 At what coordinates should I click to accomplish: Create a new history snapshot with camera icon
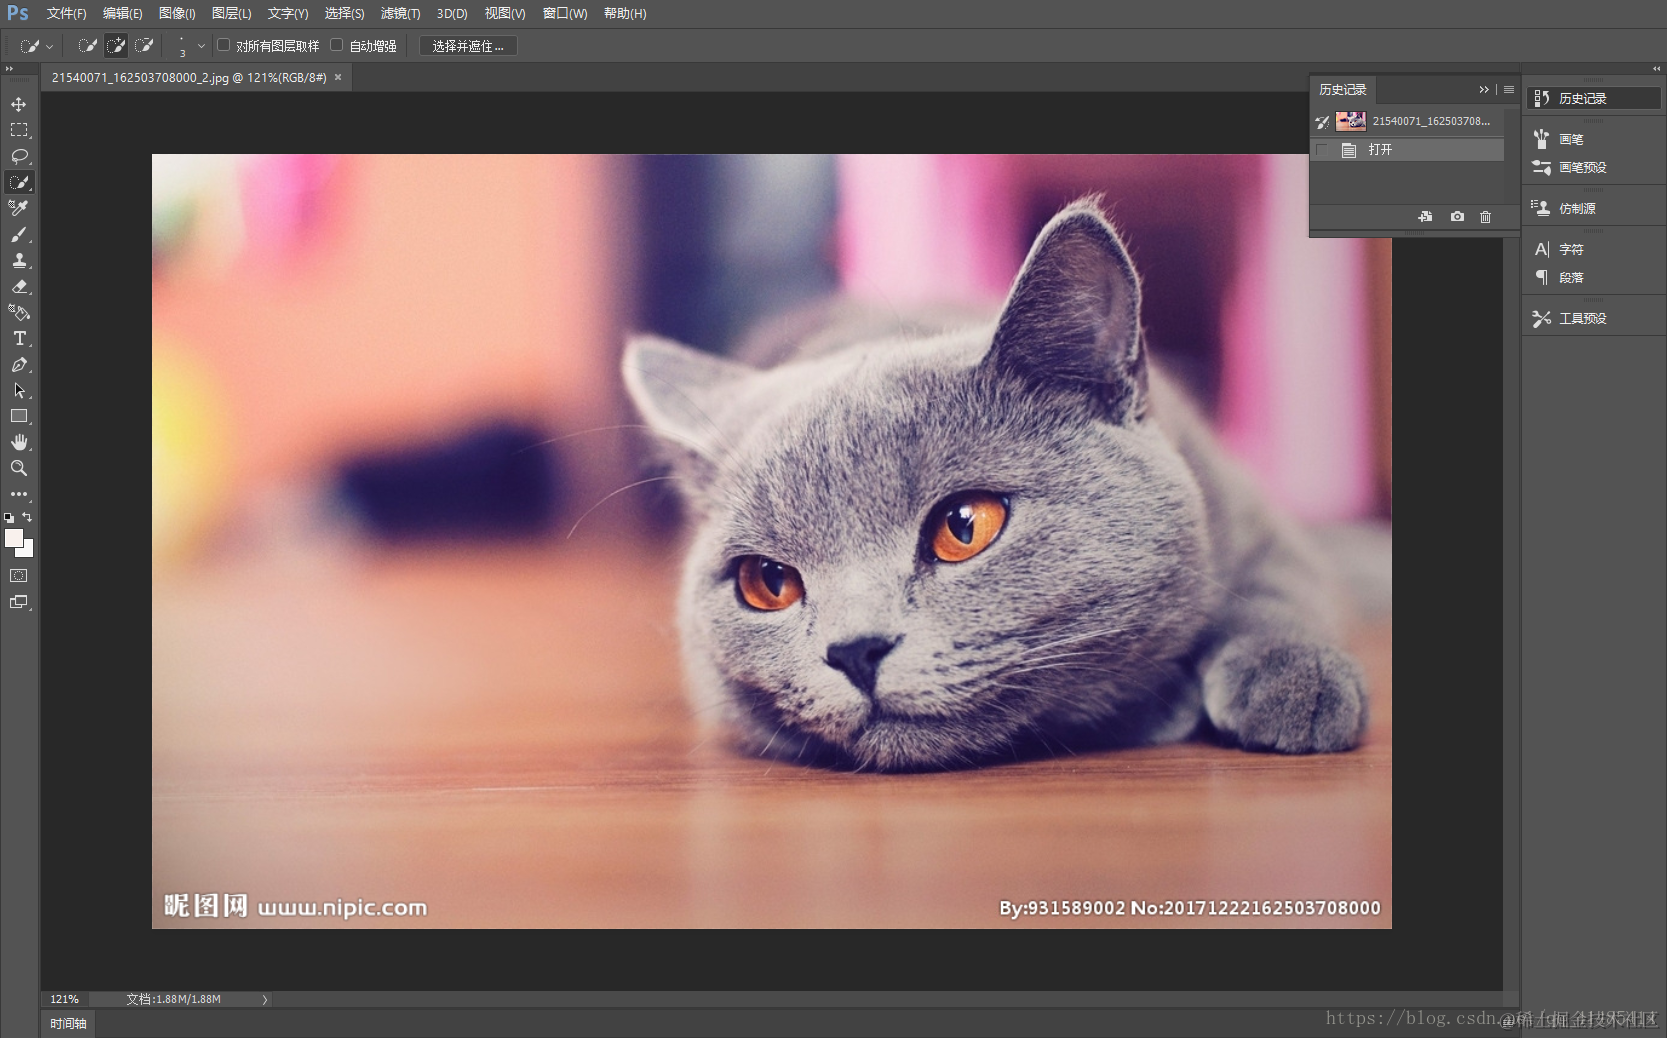1457,217
